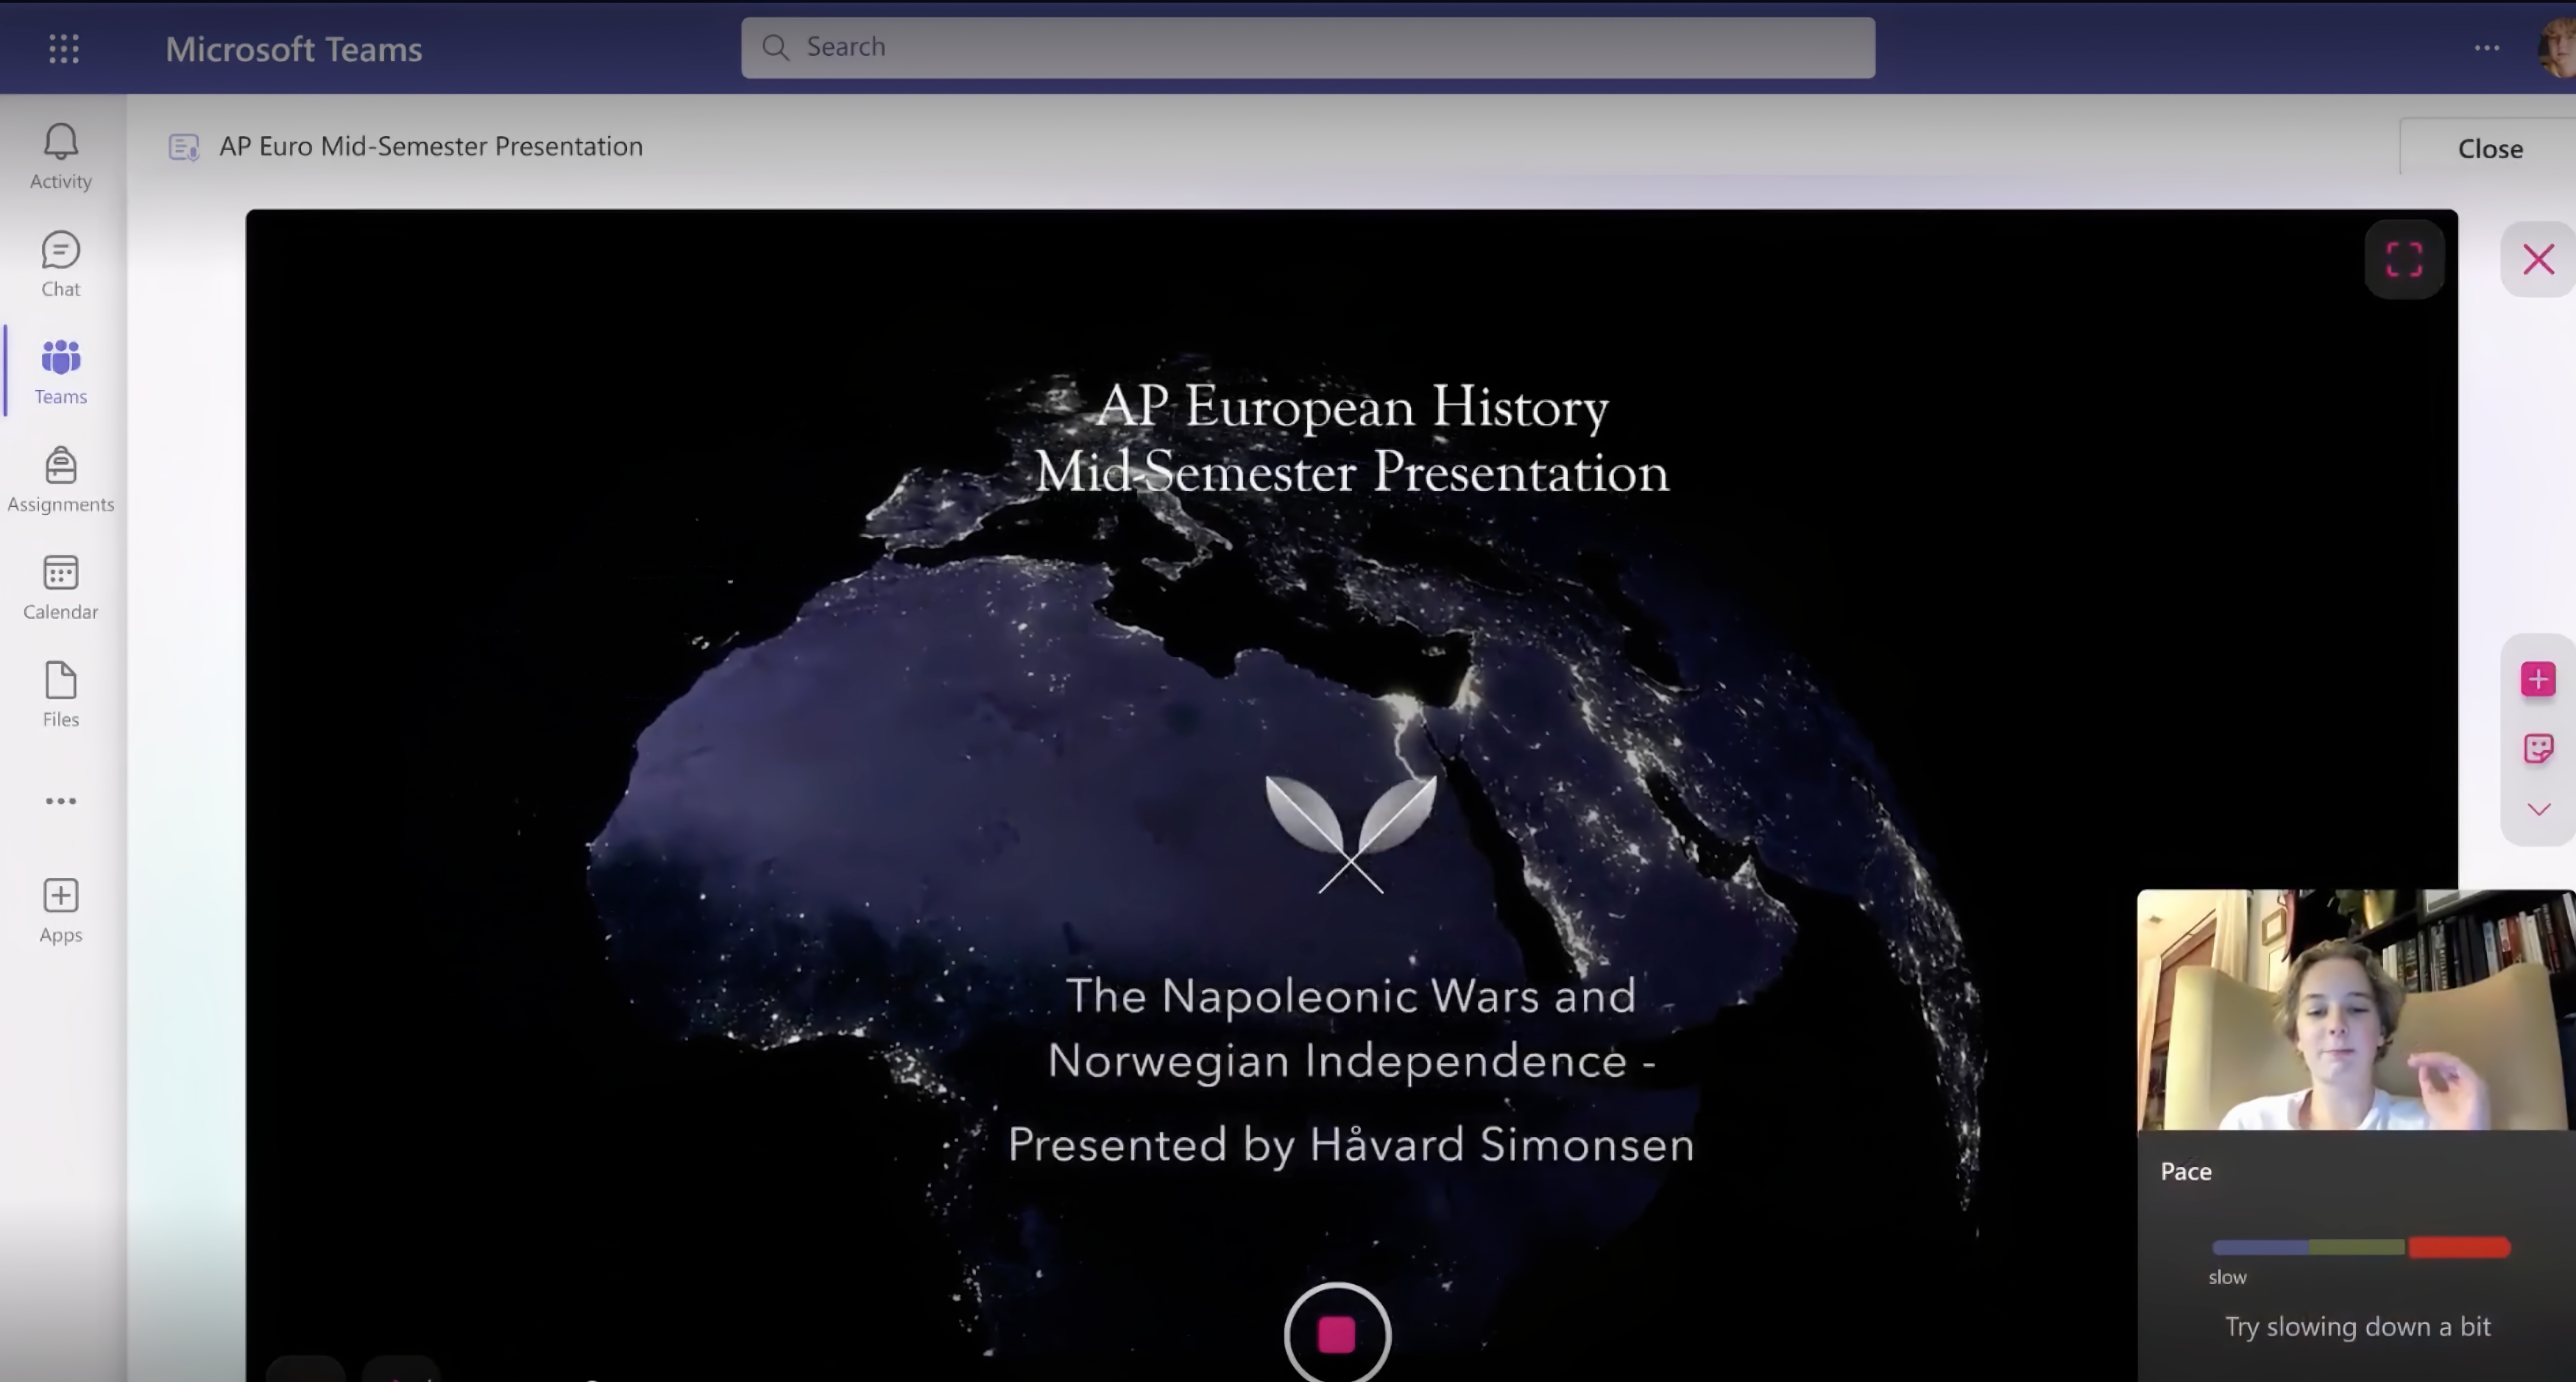This screenshot has width=2576, height=1382.
Task: Search in Teams search bar
Action: pos(1309,46)
